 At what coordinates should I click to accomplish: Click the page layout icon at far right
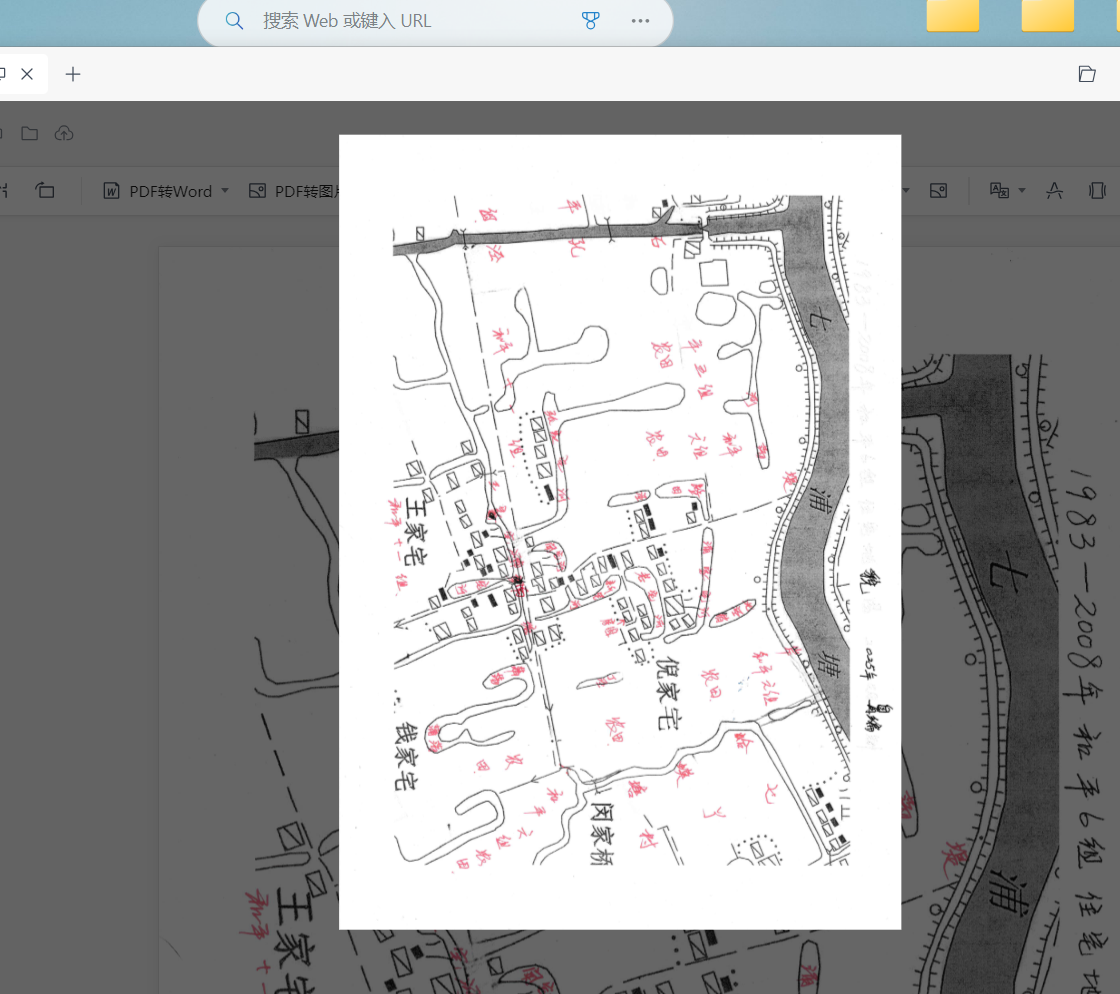(1097, 191)
